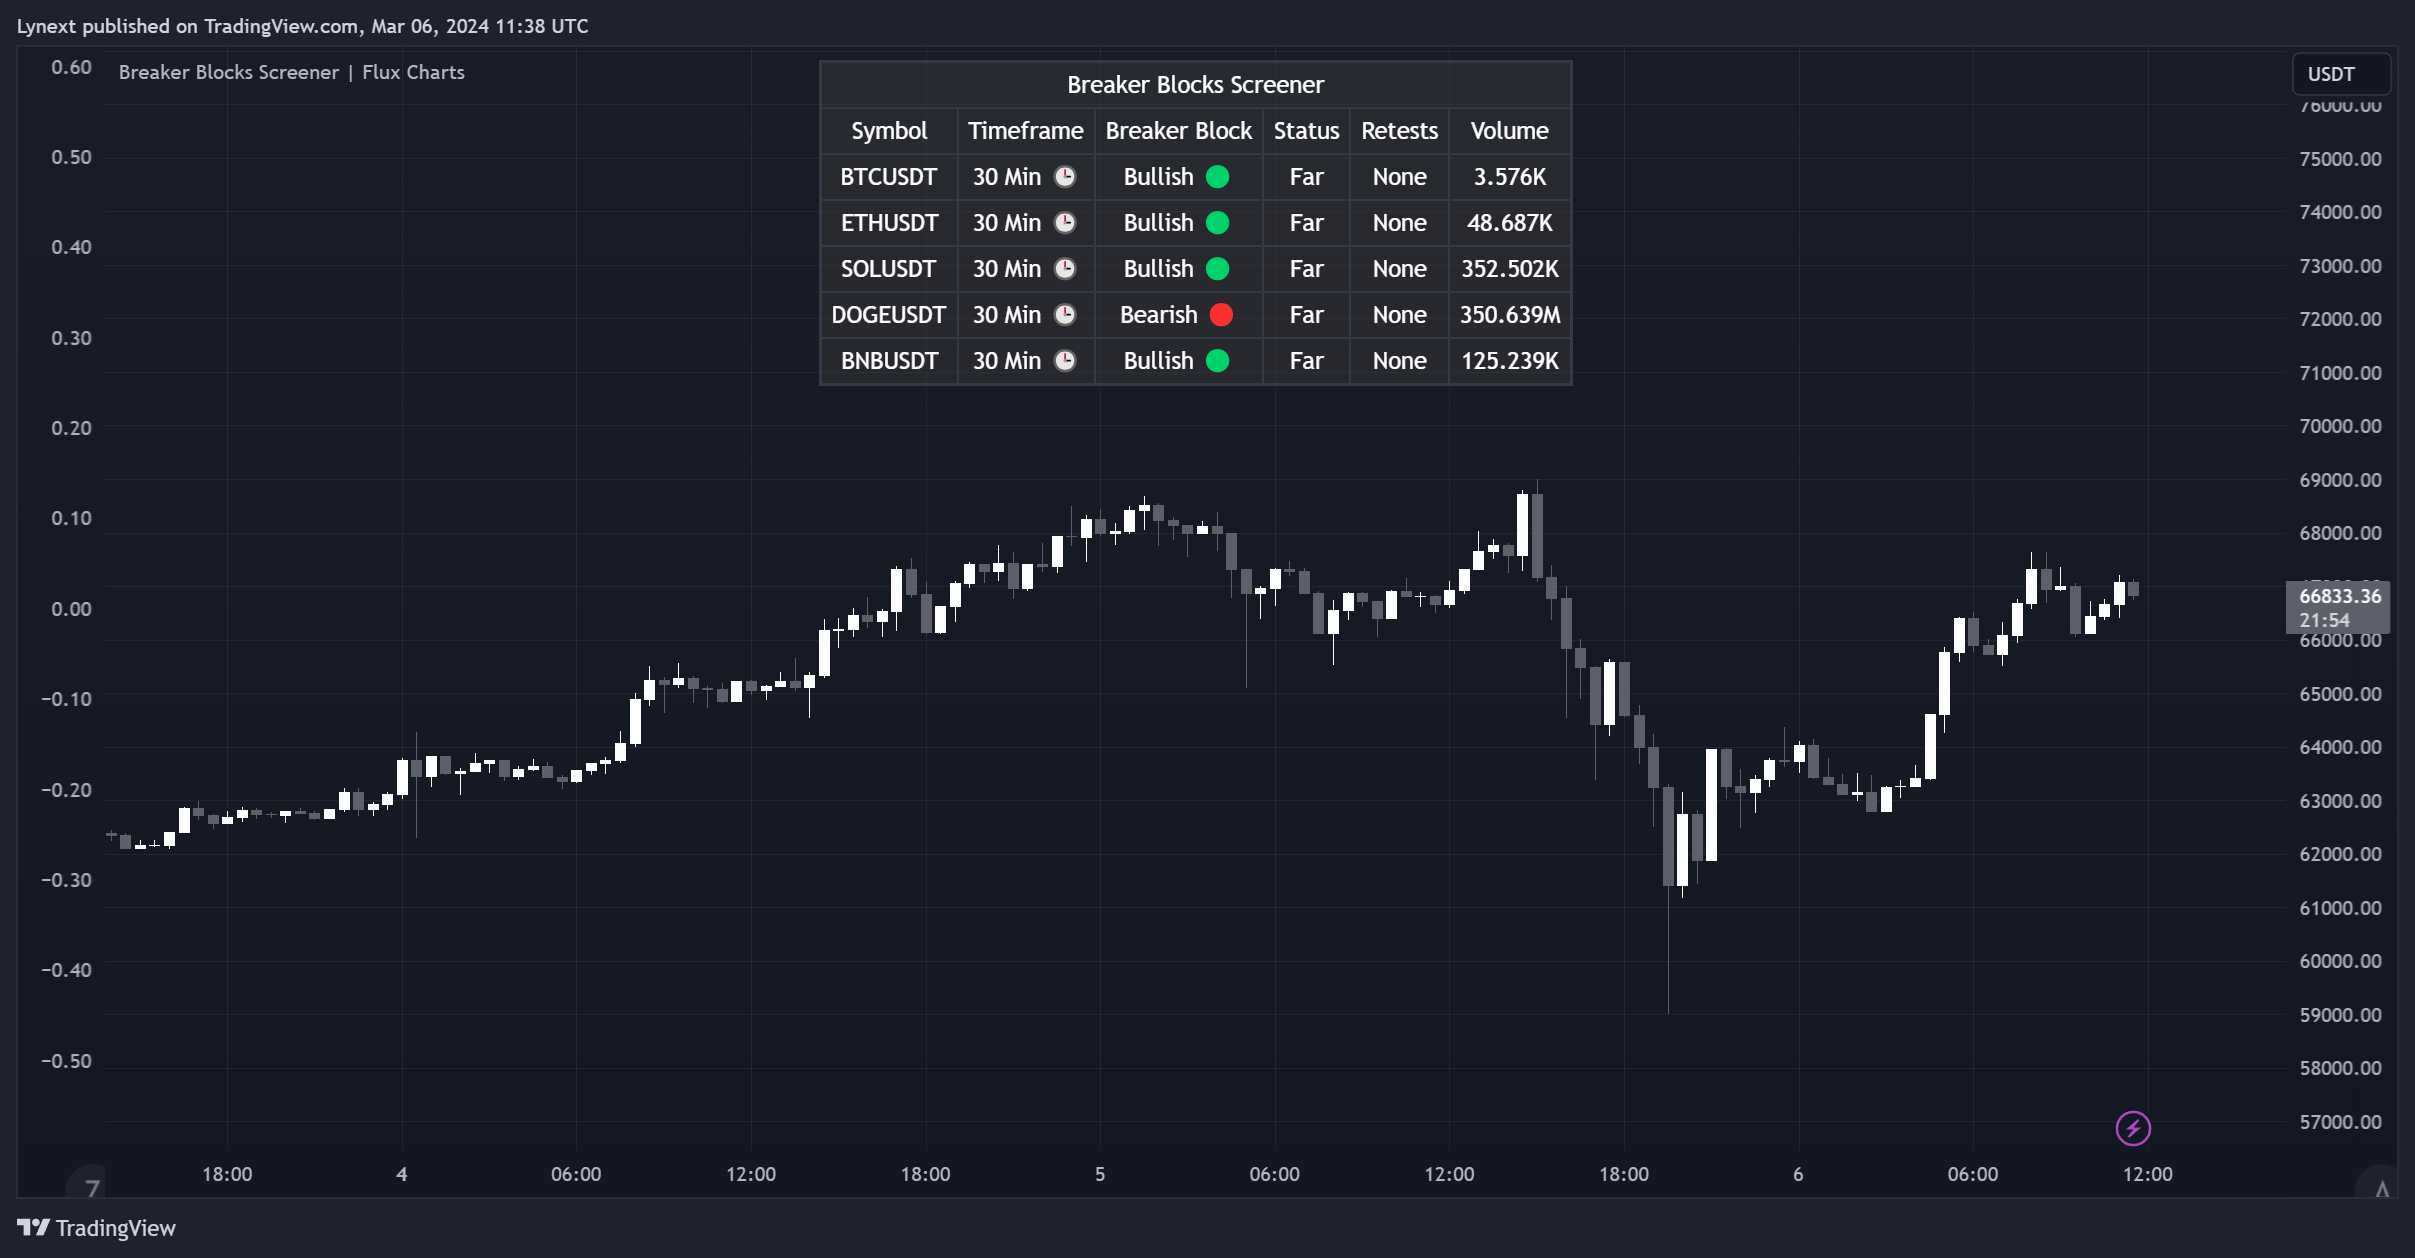
Task: Click the 12:00 time label at far right
Action: click(2147, 1174)
